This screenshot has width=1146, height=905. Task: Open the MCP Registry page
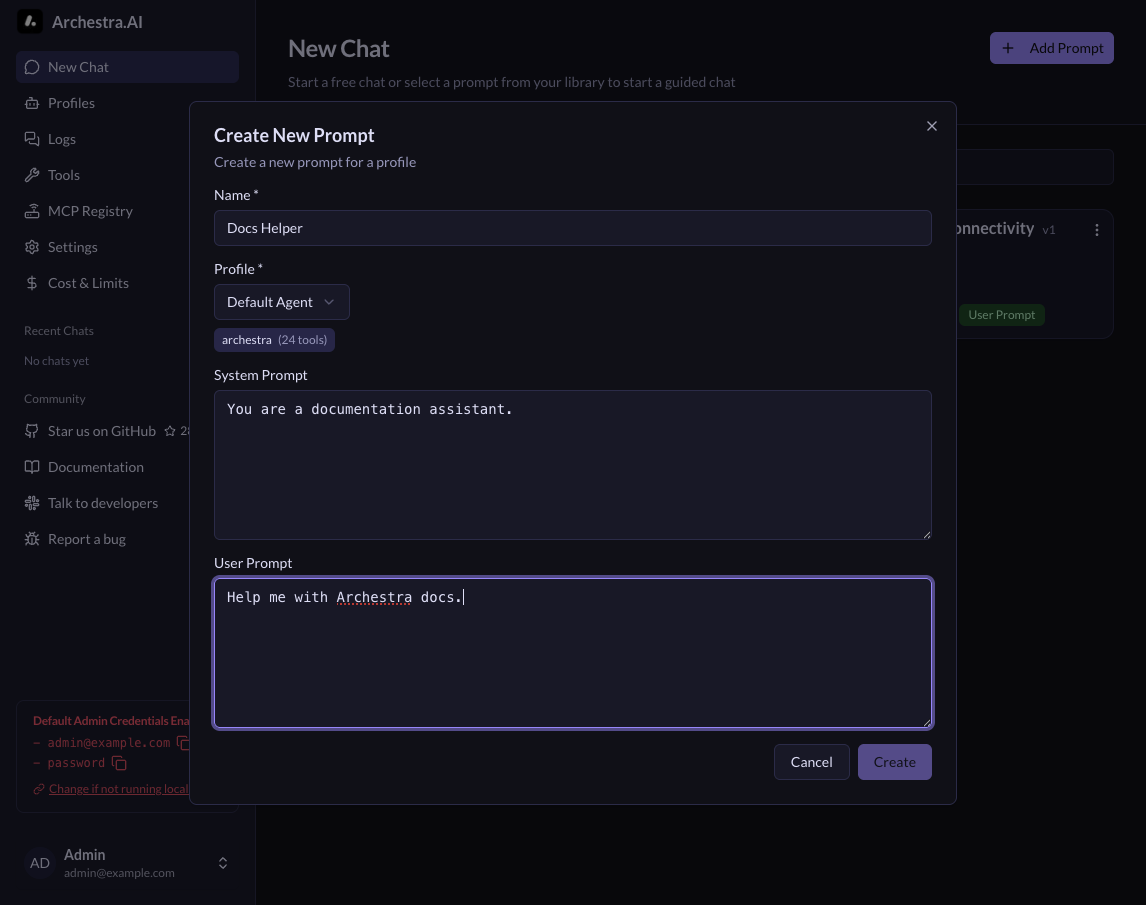91,211
